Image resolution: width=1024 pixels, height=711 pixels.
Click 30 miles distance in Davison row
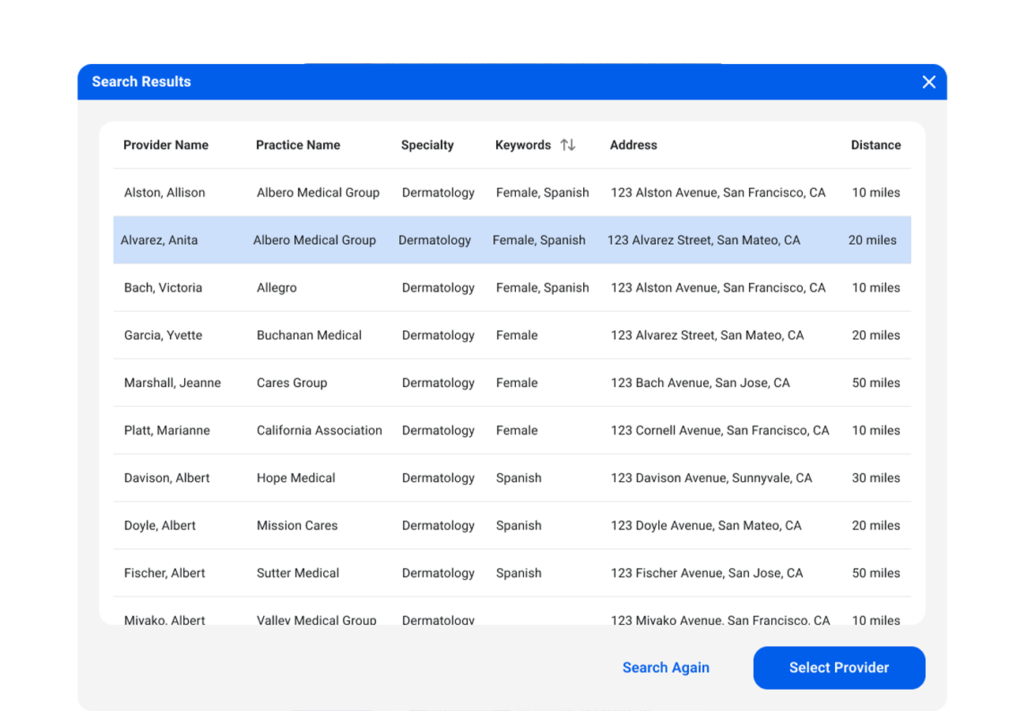coord(876,478)
